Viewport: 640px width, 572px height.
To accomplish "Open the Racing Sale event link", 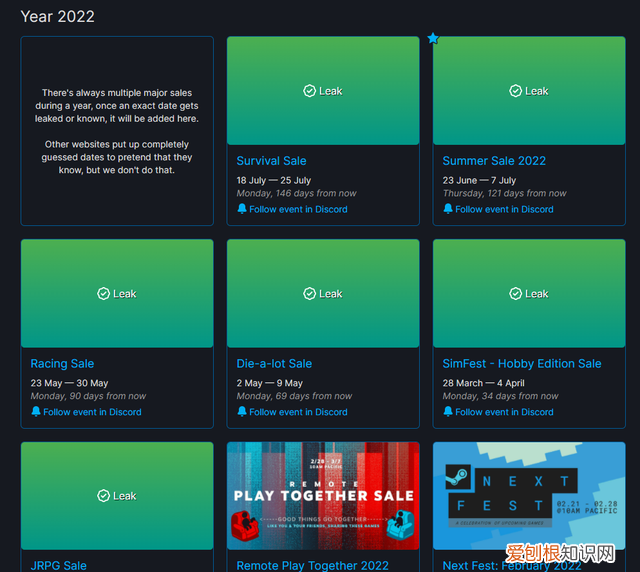I will [x=62, y=364].
